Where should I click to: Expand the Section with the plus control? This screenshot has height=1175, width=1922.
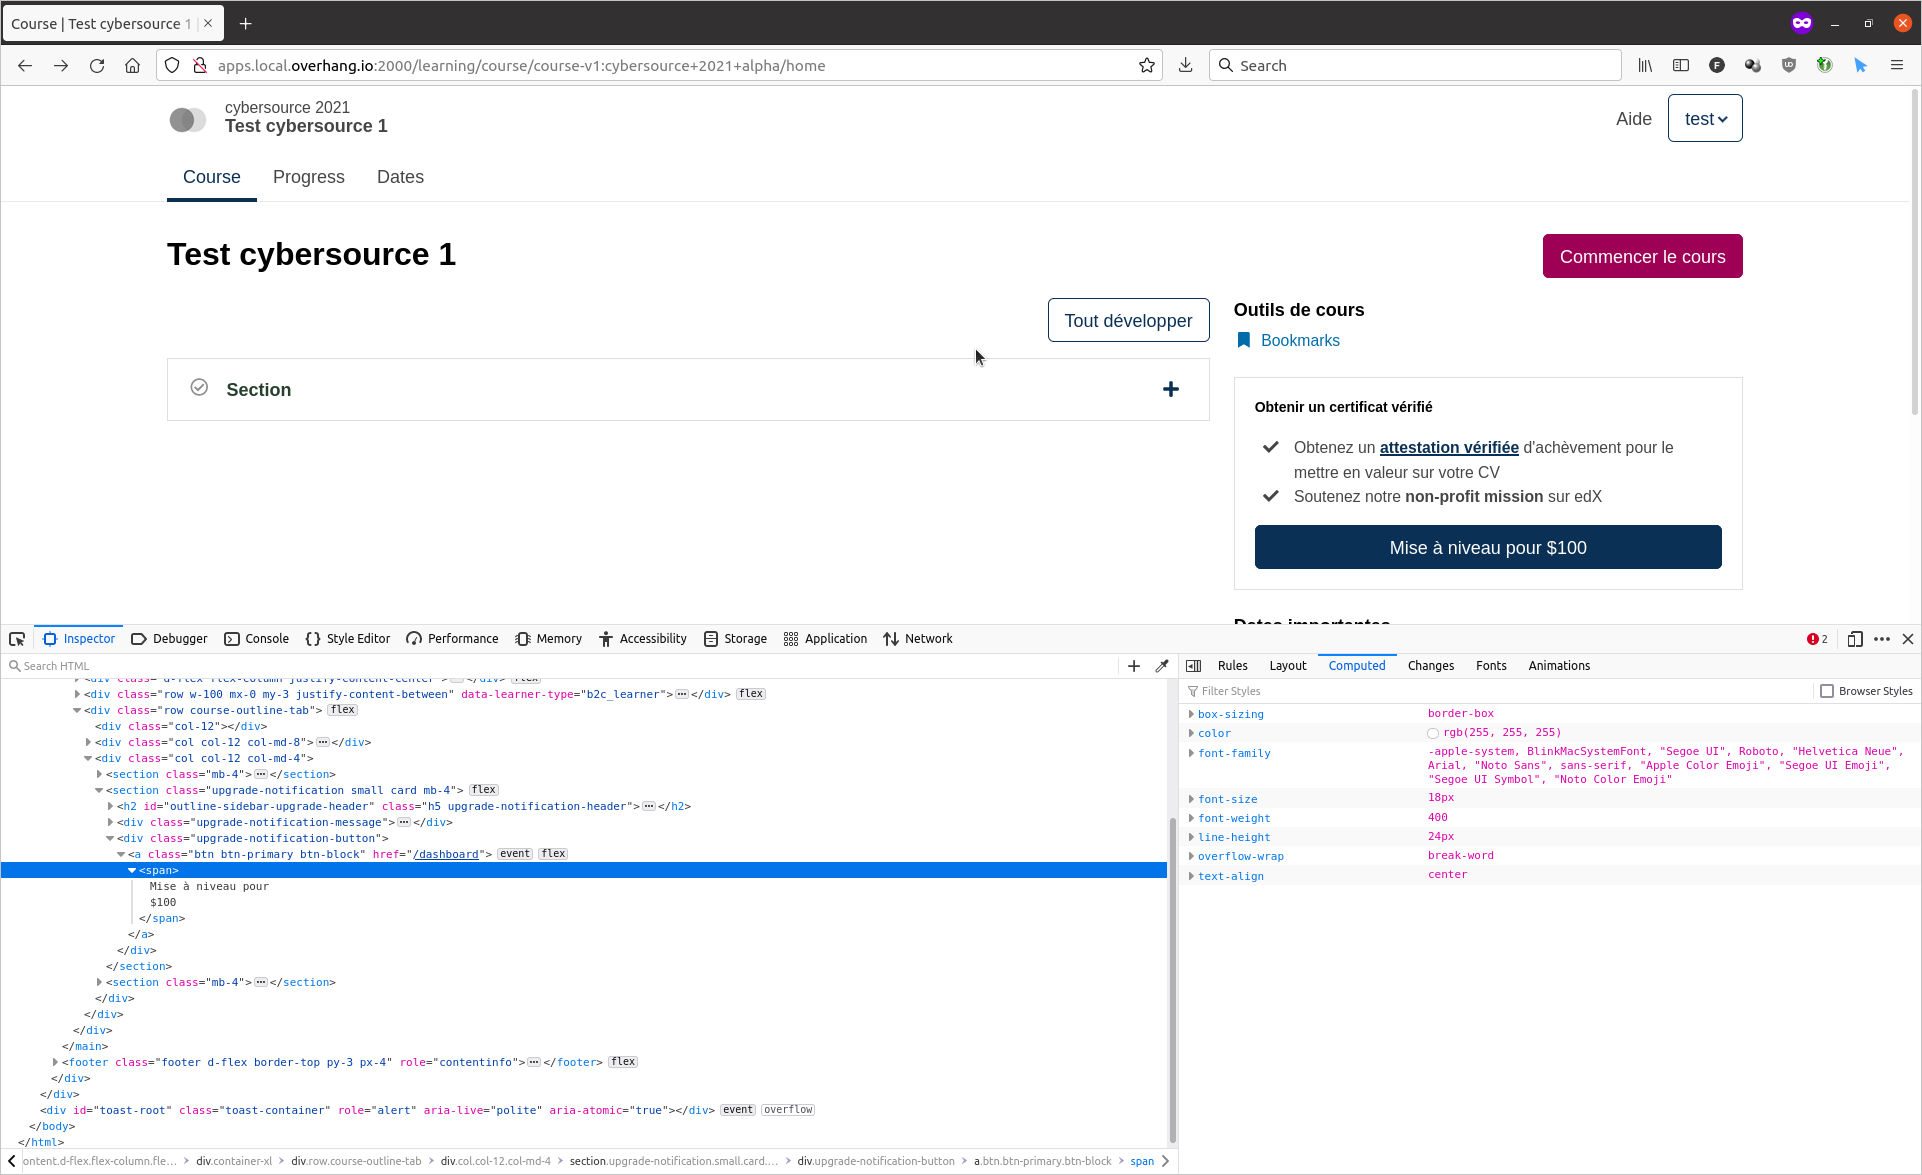[1170, 389]
